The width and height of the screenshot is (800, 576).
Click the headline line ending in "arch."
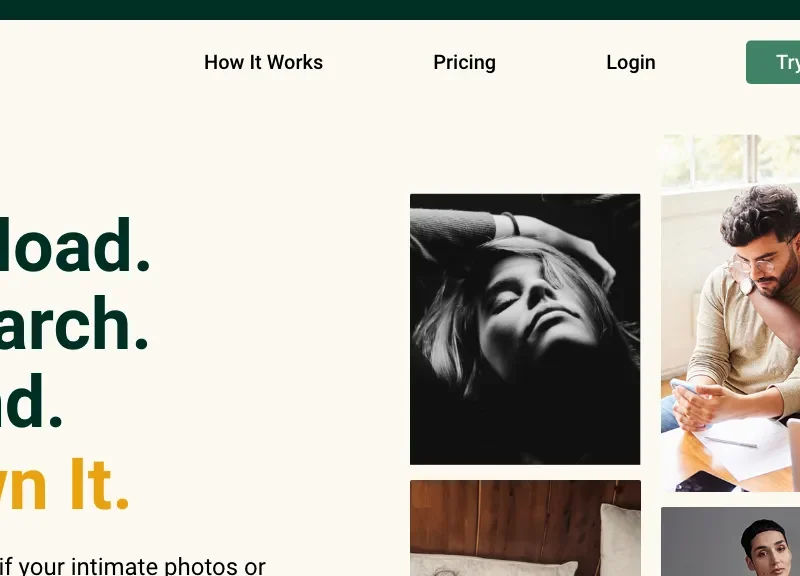click(x=73, y=323)
